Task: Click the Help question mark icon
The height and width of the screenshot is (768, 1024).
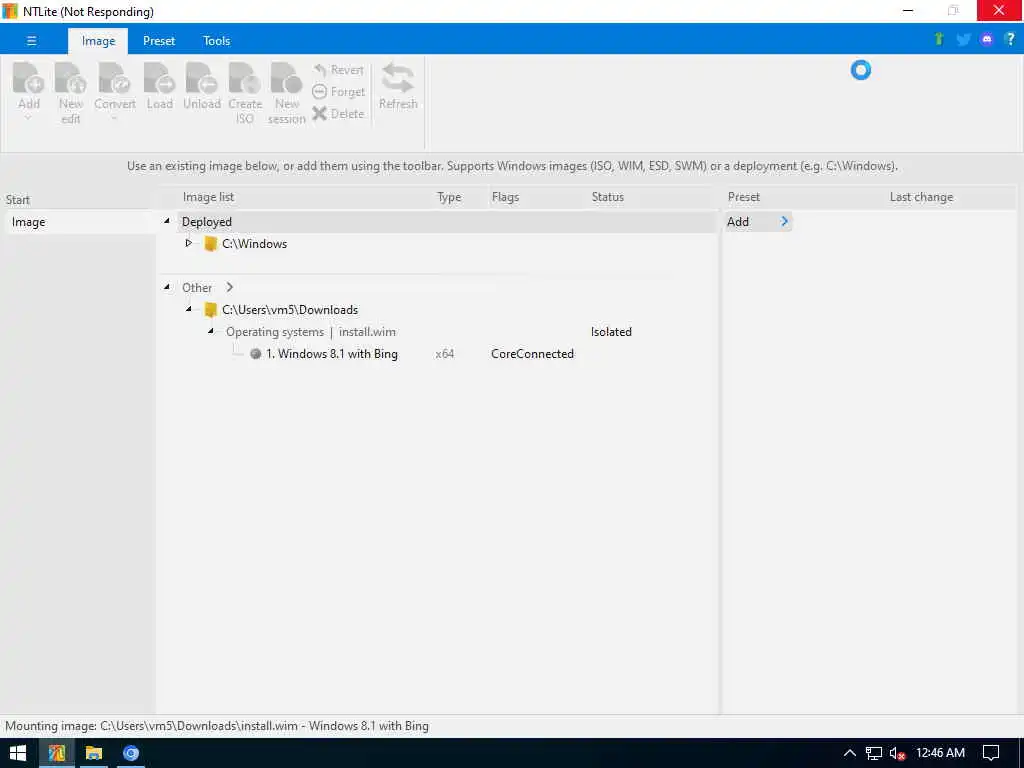Action: click(x=1010, y=39)
